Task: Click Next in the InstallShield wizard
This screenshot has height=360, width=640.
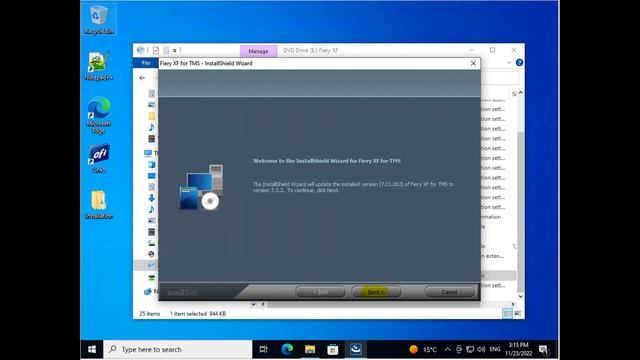Action: [376, 292]
